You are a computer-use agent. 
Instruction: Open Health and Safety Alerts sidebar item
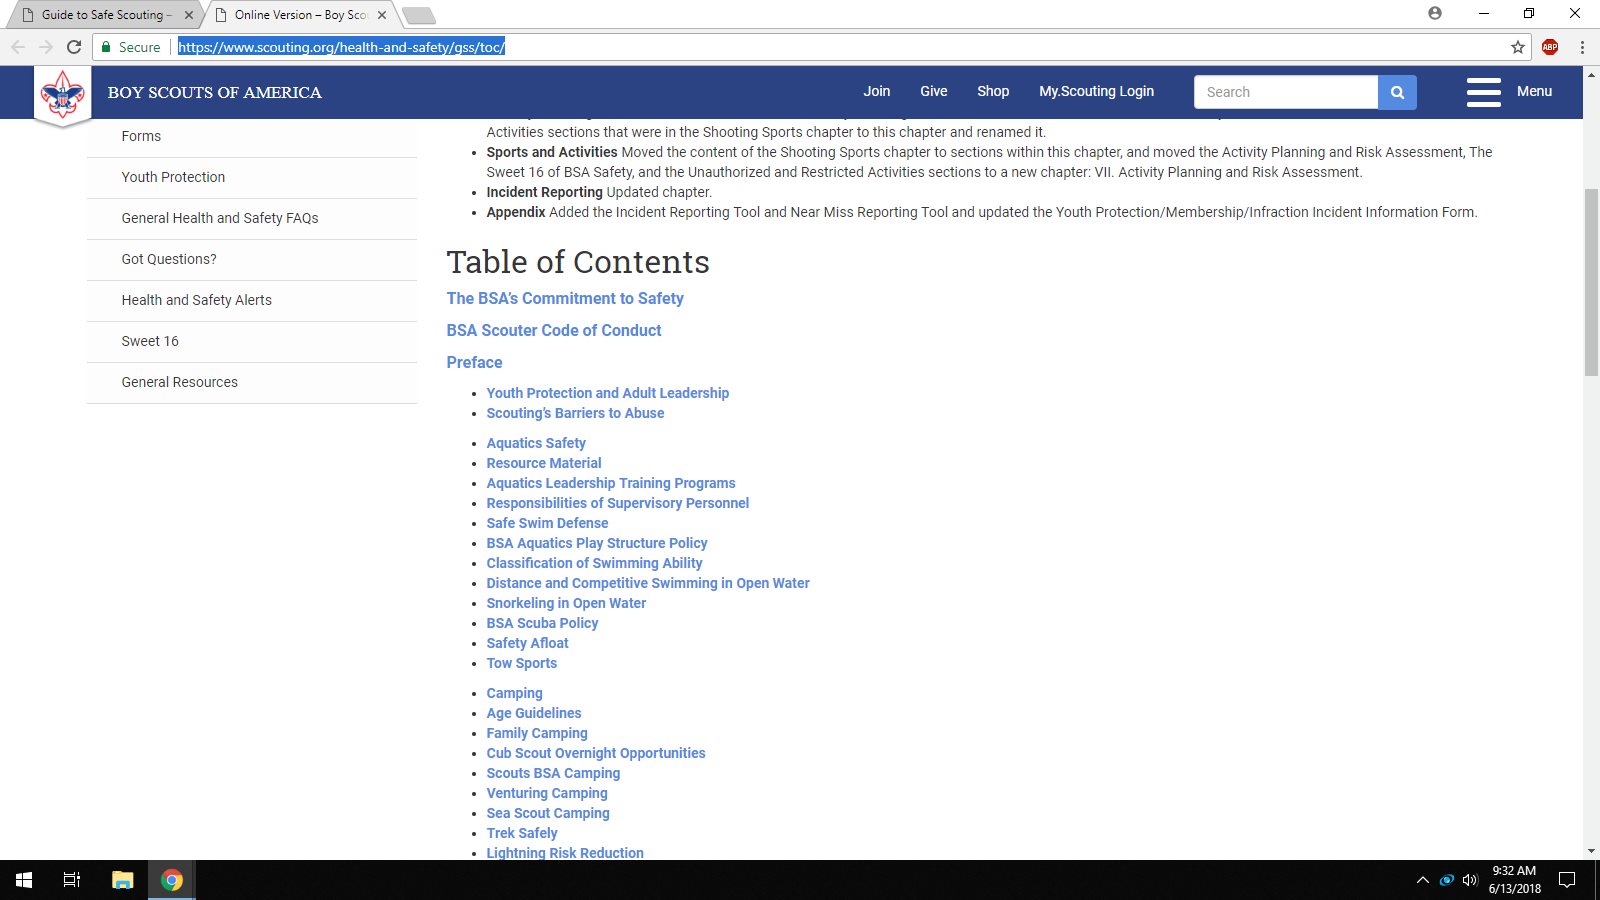tap(196, 300)
